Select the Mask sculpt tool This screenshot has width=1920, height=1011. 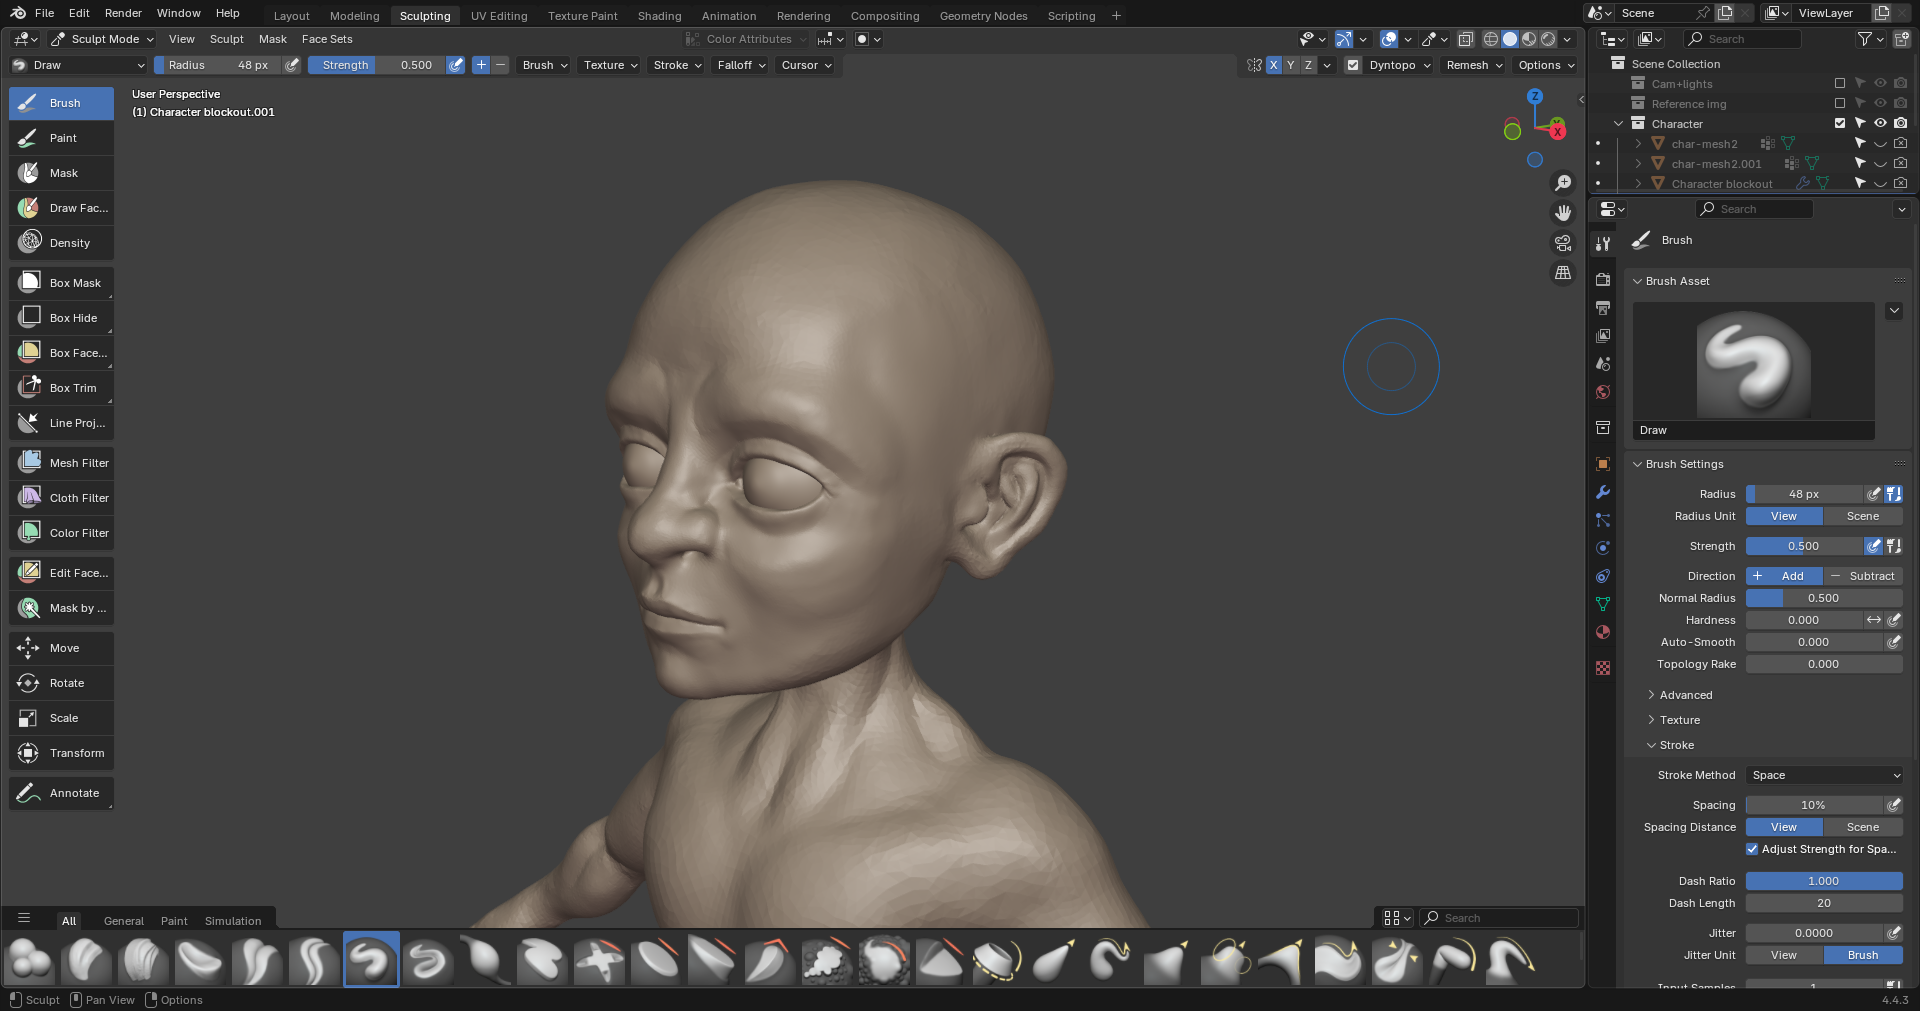(x=61, y=173)
